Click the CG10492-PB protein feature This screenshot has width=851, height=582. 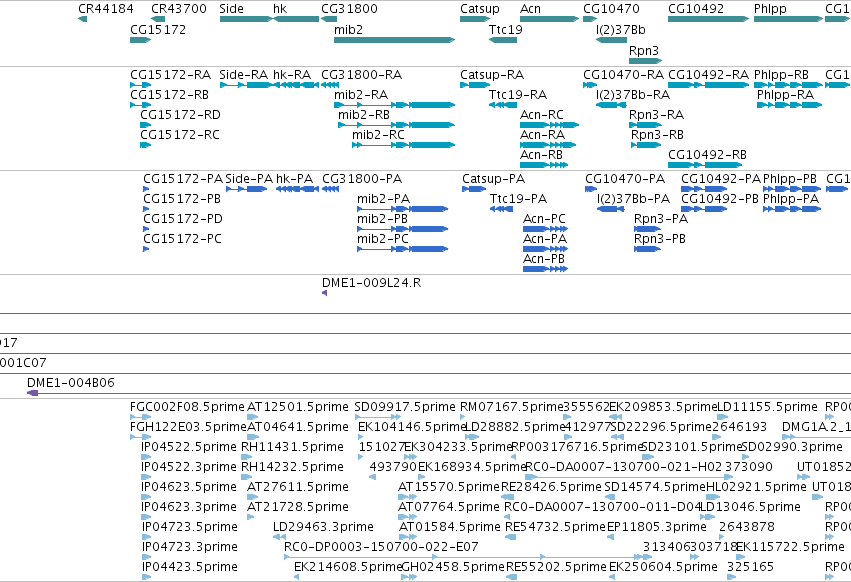704,209
